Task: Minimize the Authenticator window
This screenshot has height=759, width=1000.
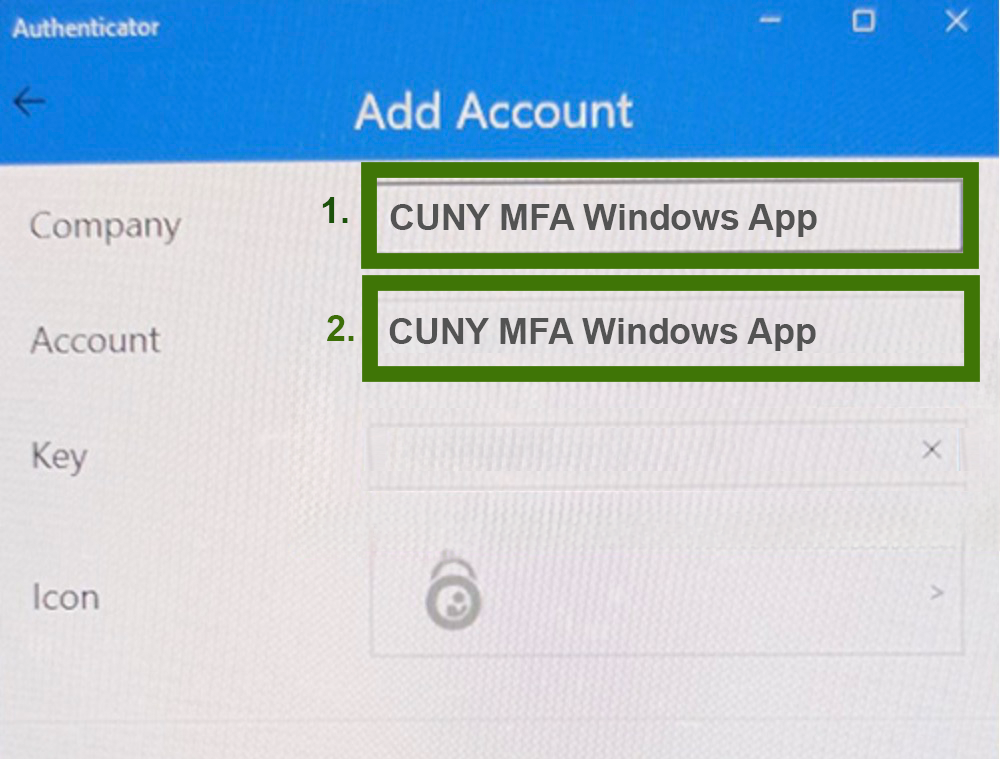Action: click(x=770, y=20)
